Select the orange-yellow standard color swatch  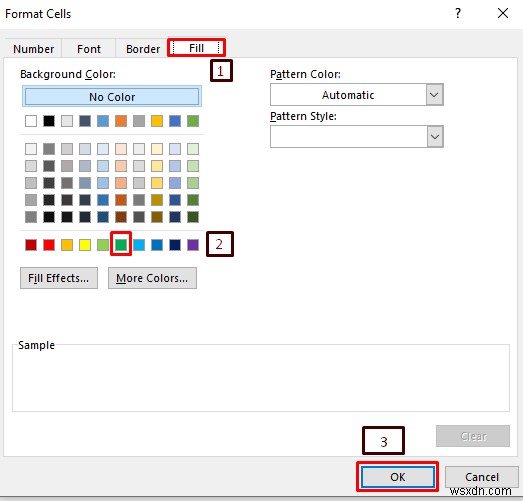67,245
